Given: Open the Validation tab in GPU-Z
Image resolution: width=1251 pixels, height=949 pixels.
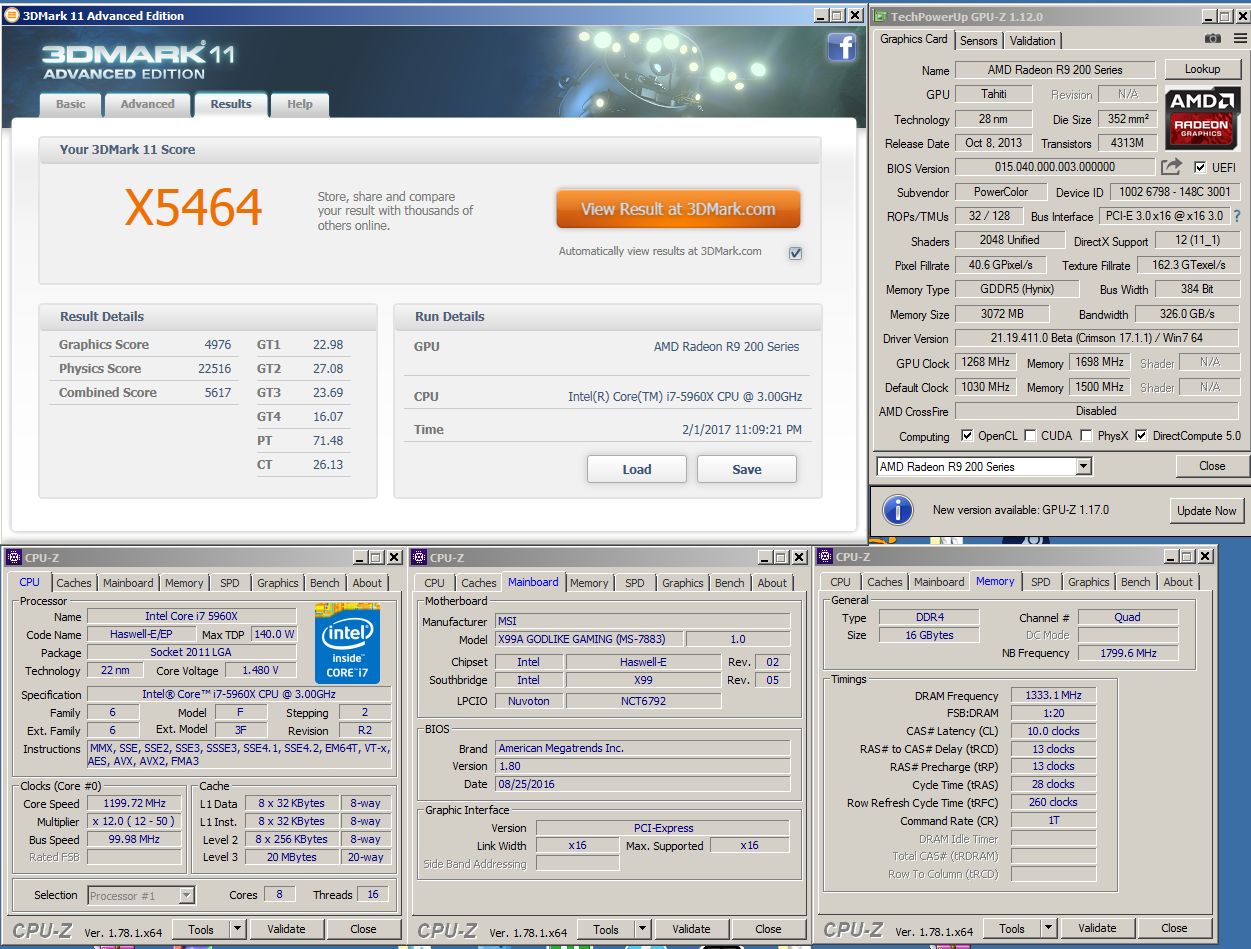Looking at the screenshot, I should 1032,41.
